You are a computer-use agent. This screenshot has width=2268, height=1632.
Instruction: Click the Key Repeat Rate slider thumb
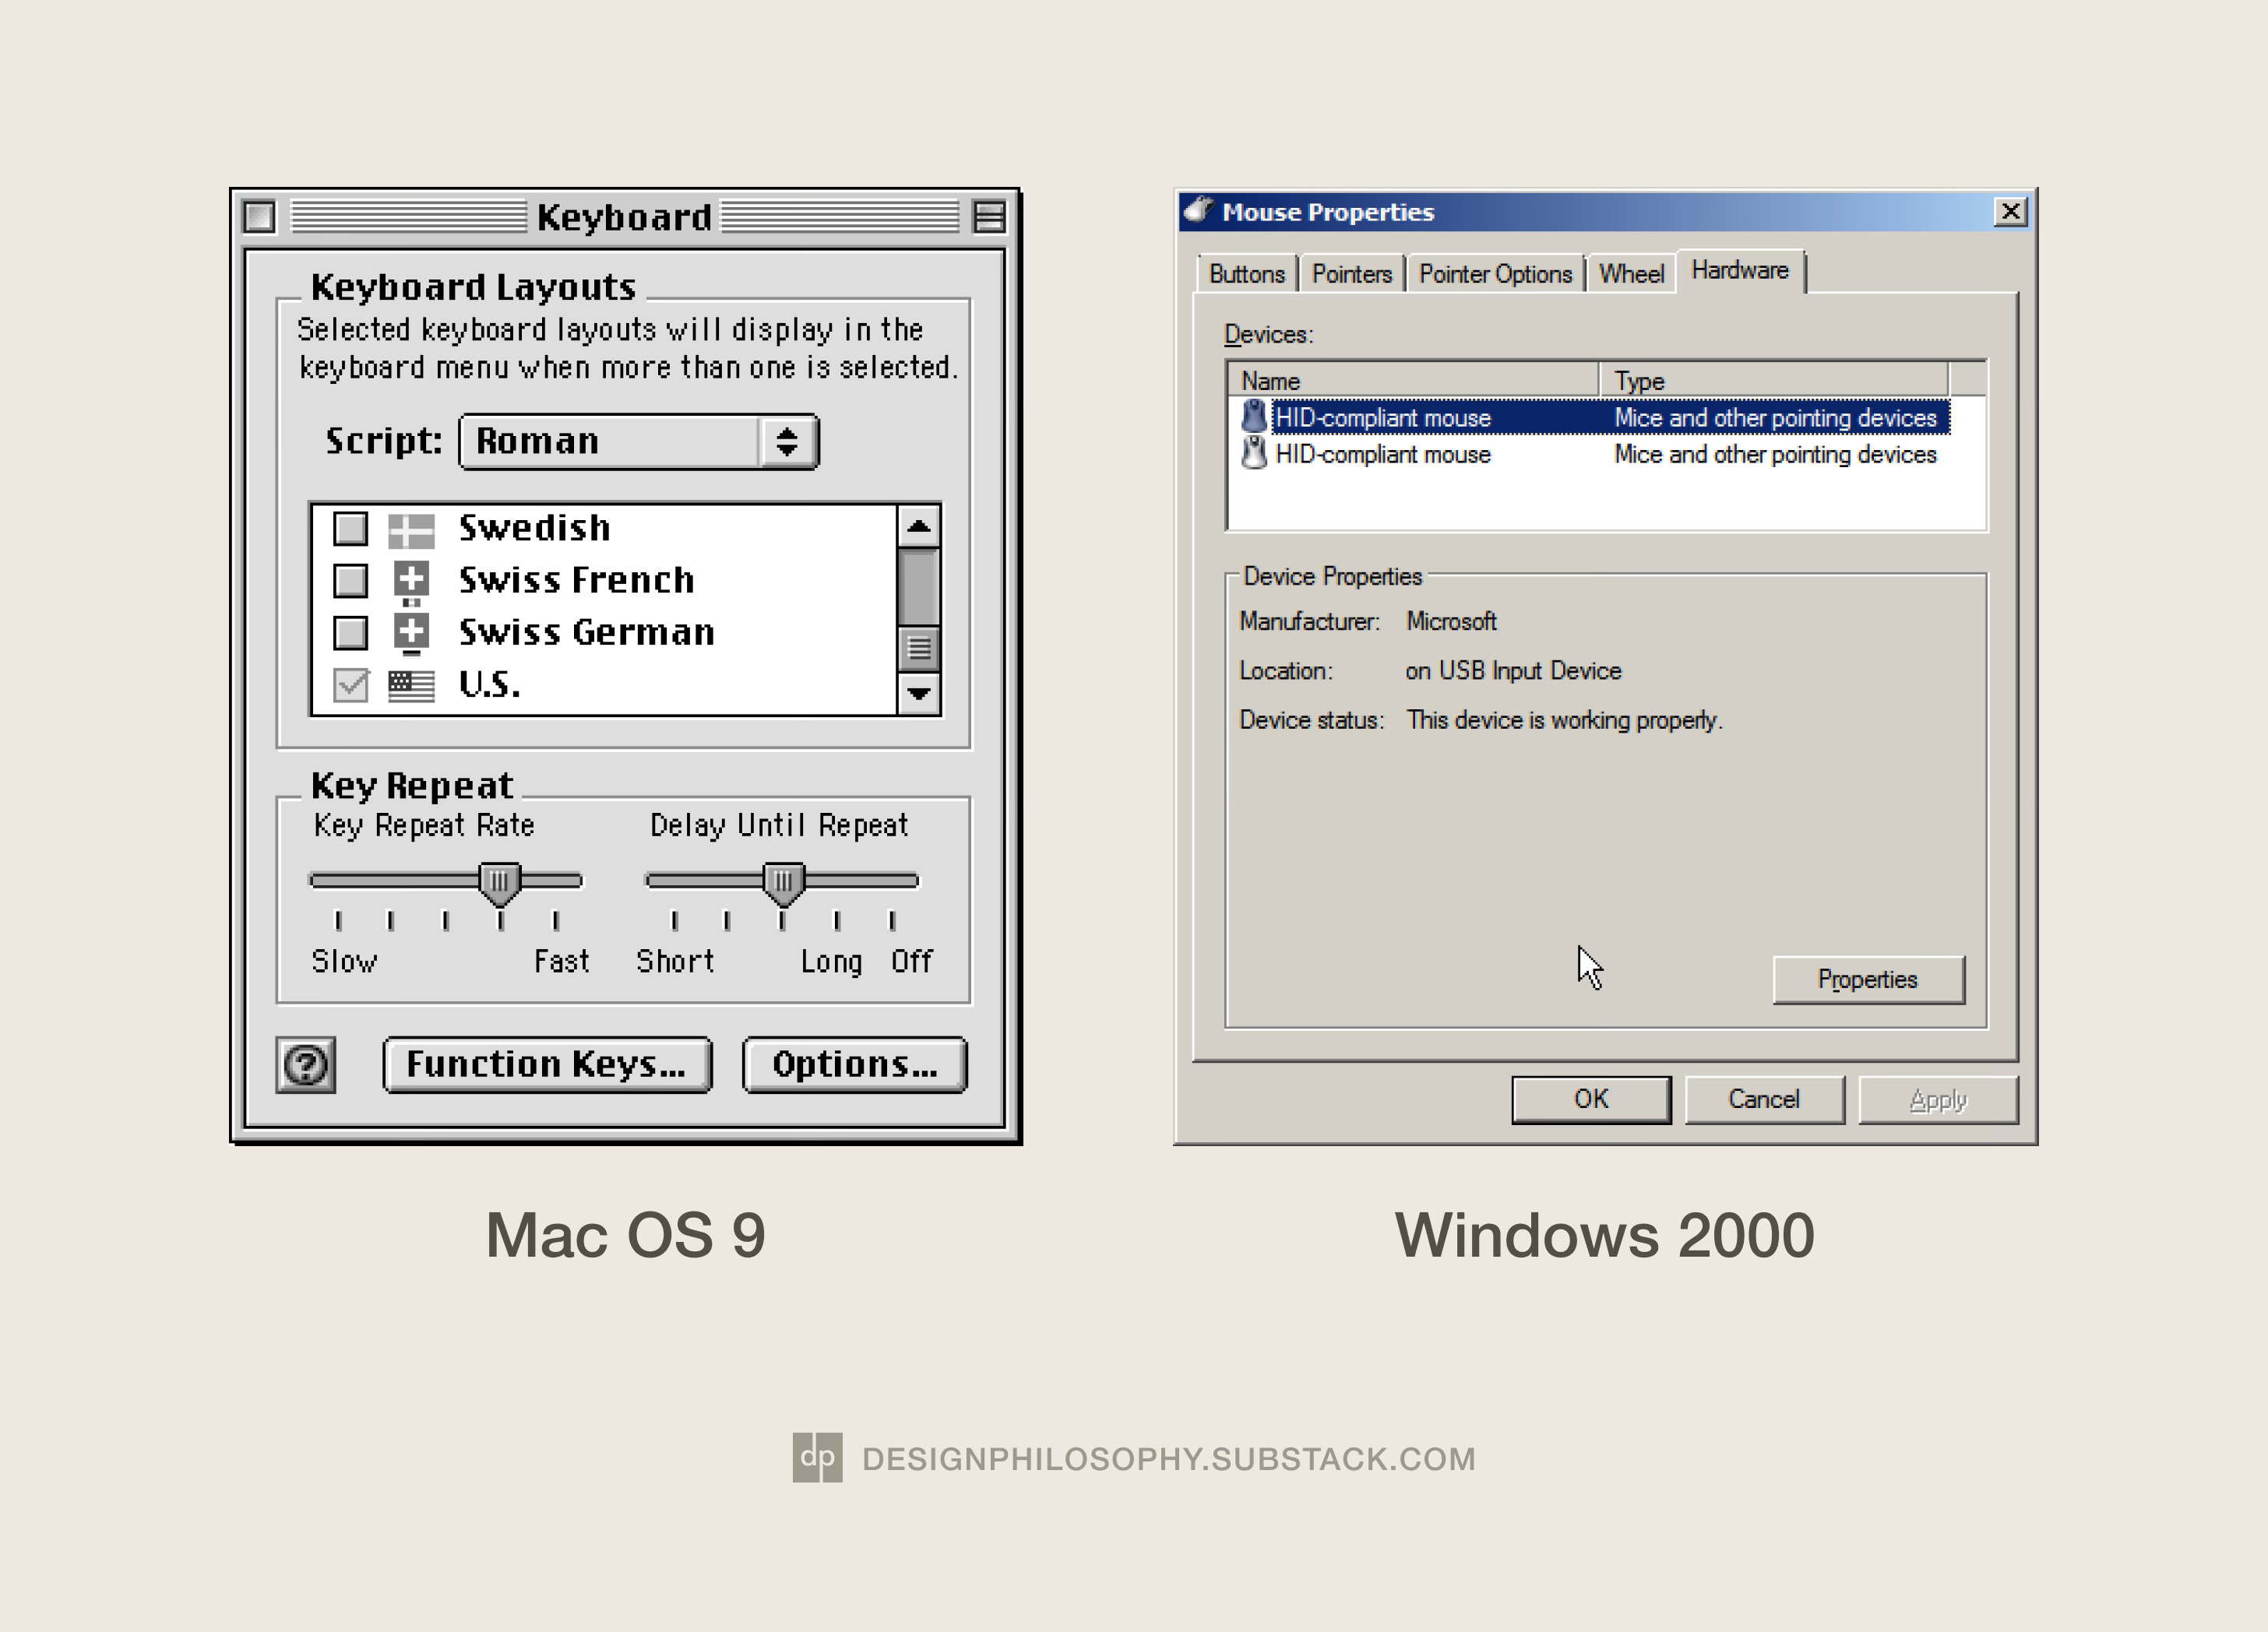click(x=499, y=882)
